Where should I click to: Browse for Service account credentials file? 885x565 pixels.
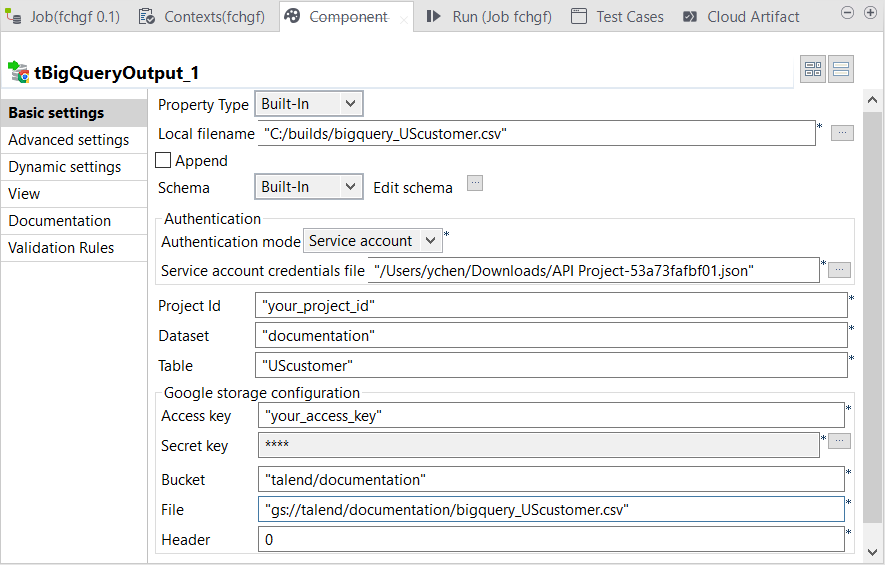coord(840,270)
